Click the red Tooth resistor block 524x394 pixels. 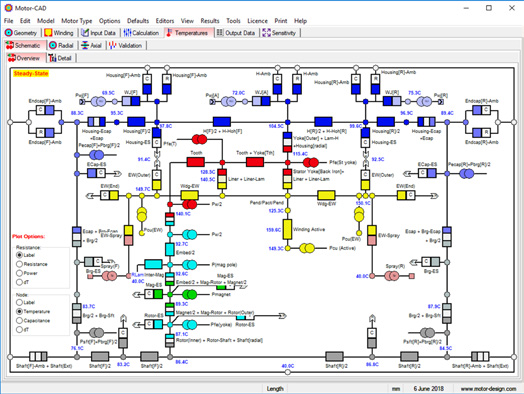pyautogui.click(x=195, y=162)
